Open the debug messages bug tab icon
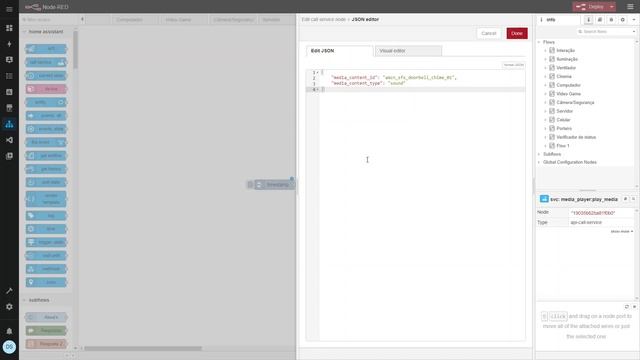Viewport: 640px width, 360px height. (611, 20)
